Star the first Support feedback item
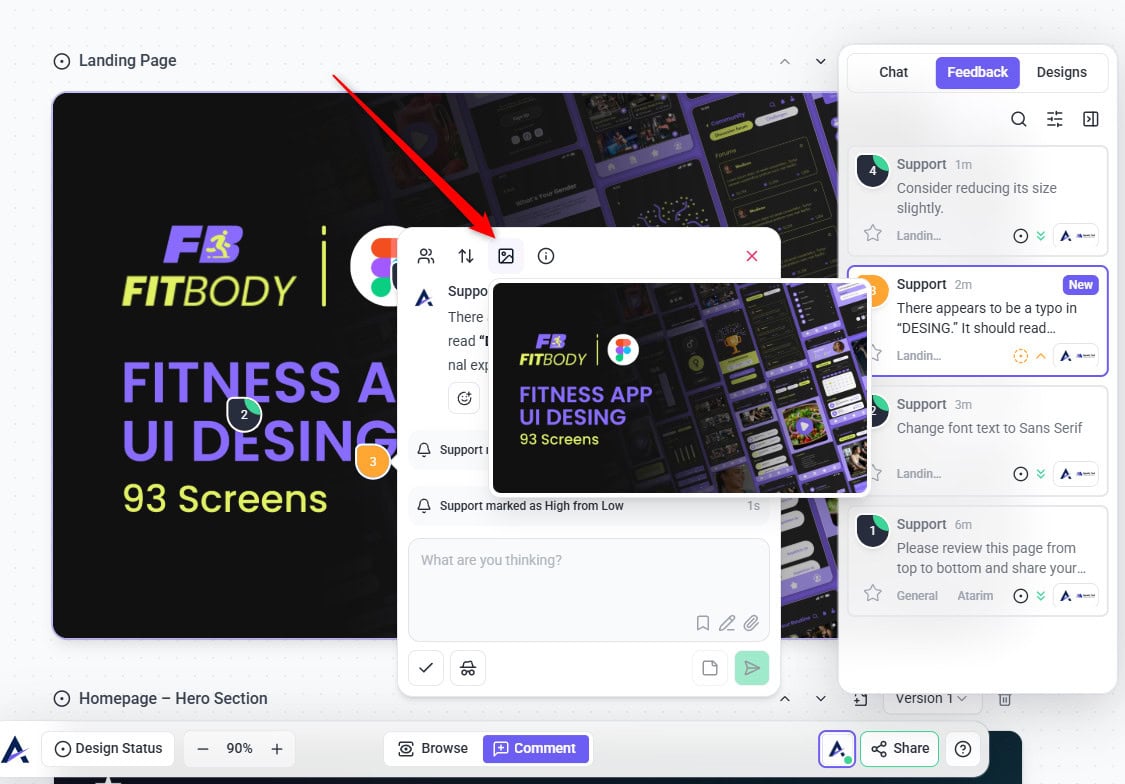 click(873, 233)
